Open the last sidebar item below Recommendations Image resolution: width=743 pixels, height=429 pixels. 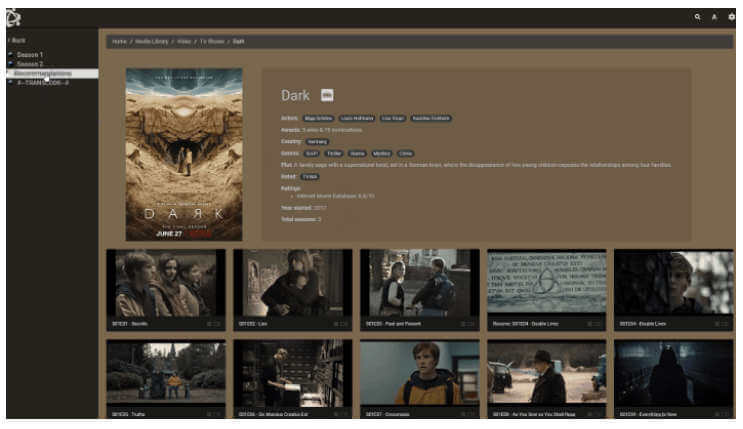43,82
